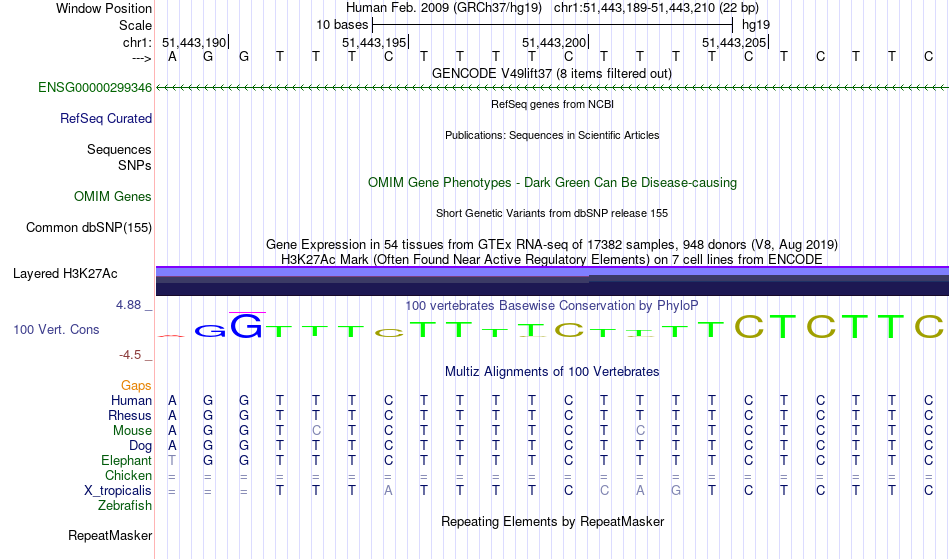Click the H3K27Ac layered signal bar
Screen dimensions: 950x559
pyautogui.click(x=552, y=281)
